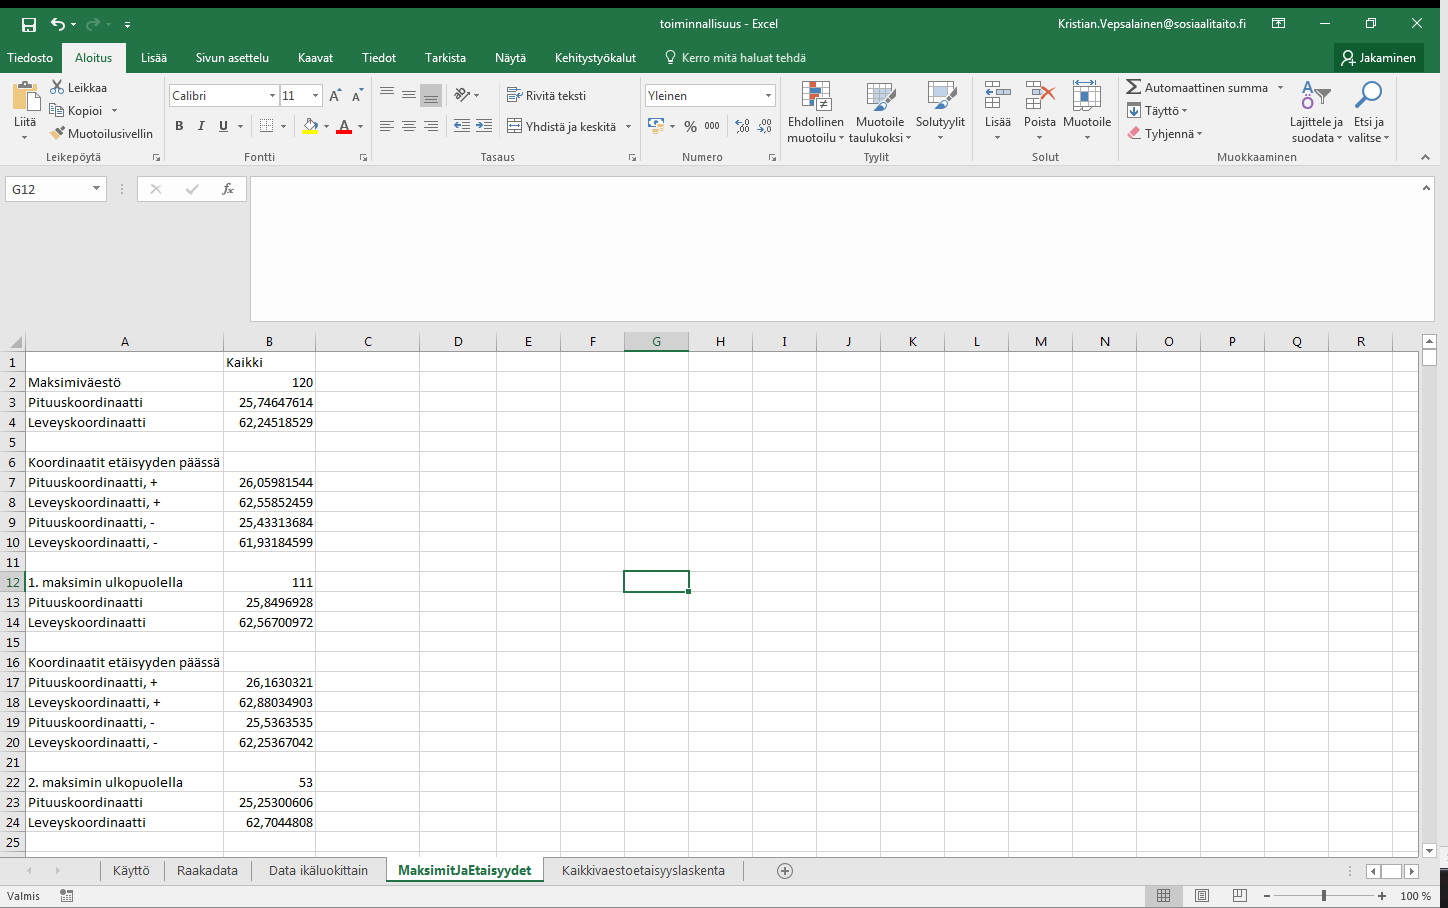Copy selection with Kopioi
Image resolution: width=1448 pixels, height=908 pixels.
(x=77, y=111)
